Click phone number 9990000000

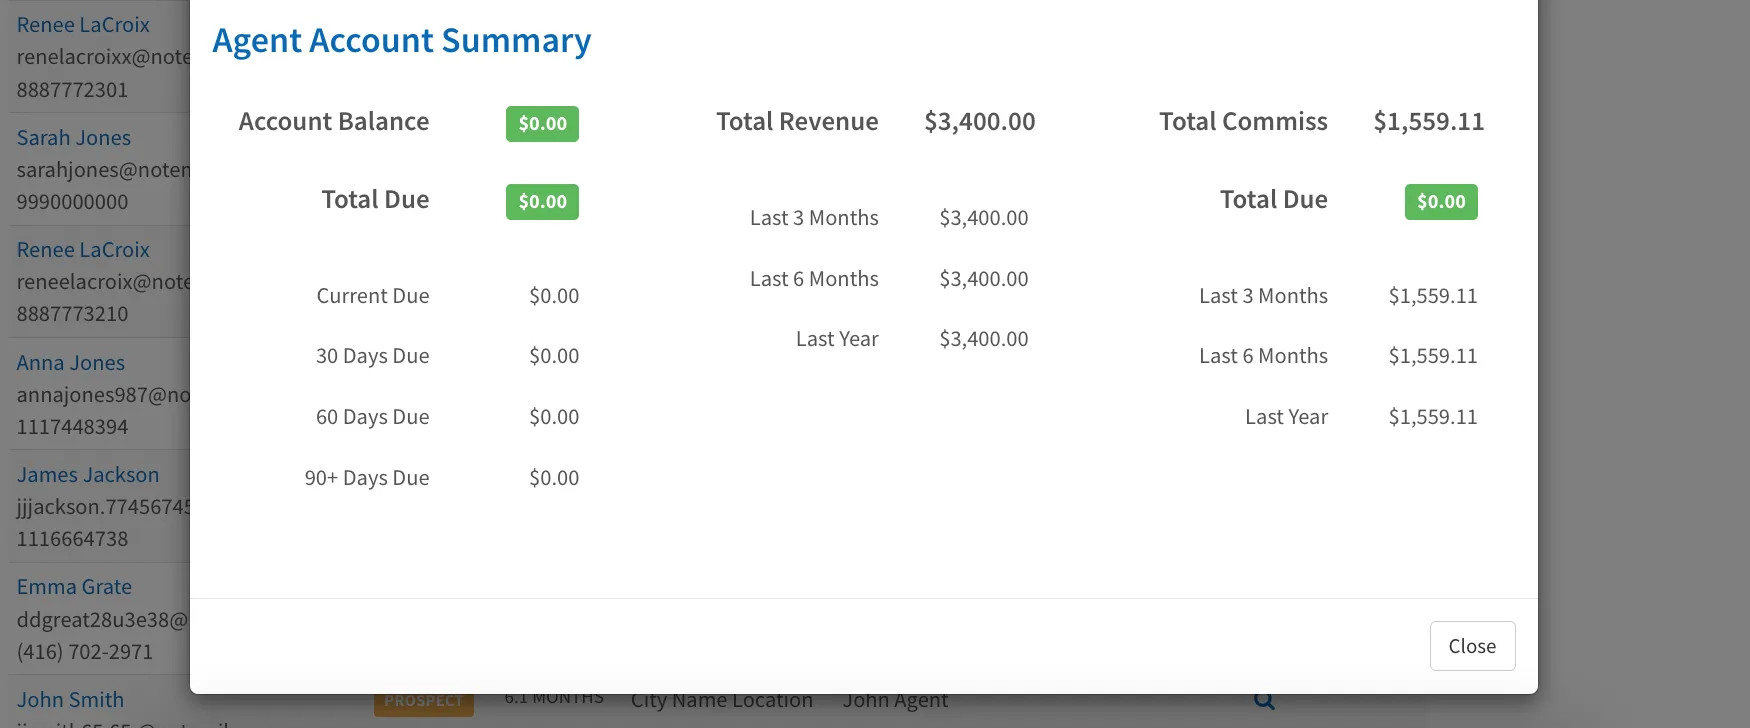pyautogui.click(x=72, y=202)
